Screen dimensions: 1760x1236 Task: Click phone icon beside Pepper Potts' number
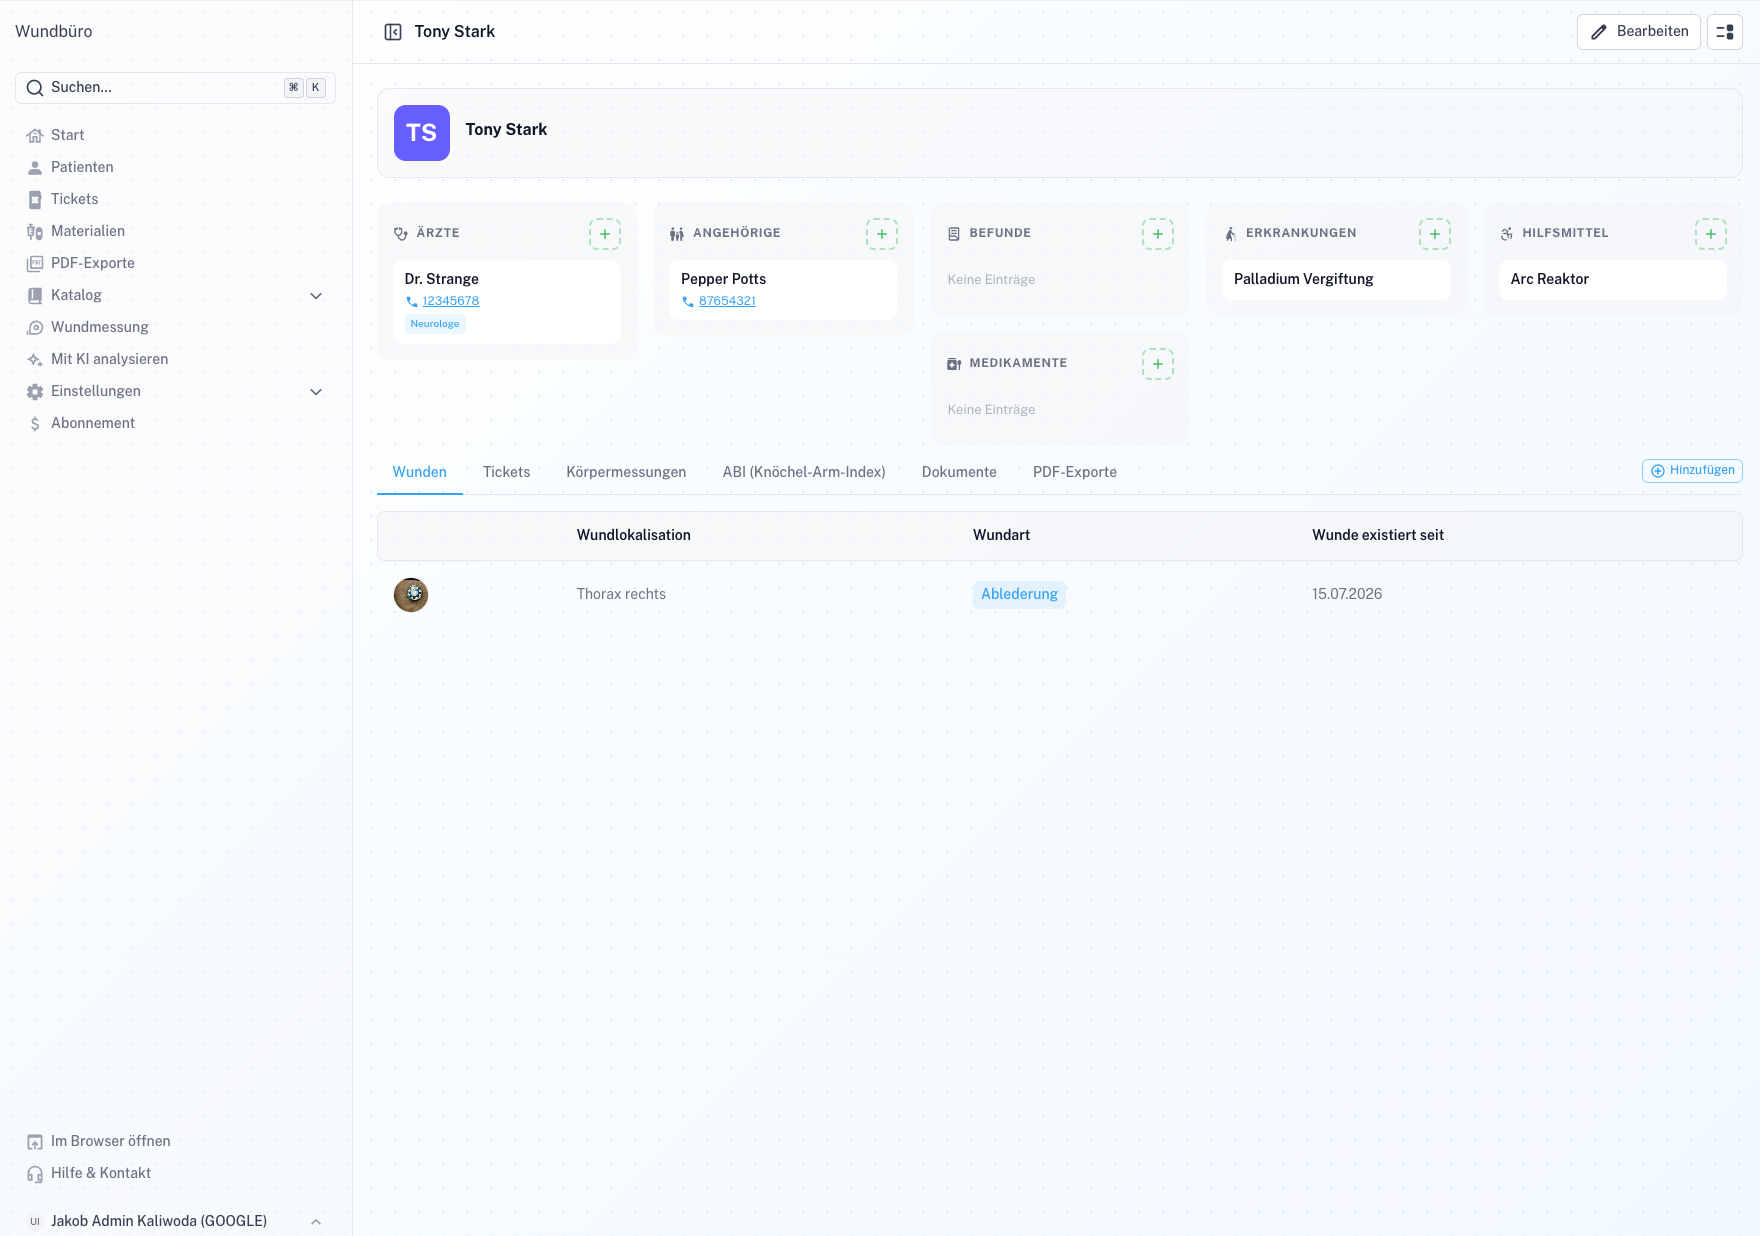688,302
